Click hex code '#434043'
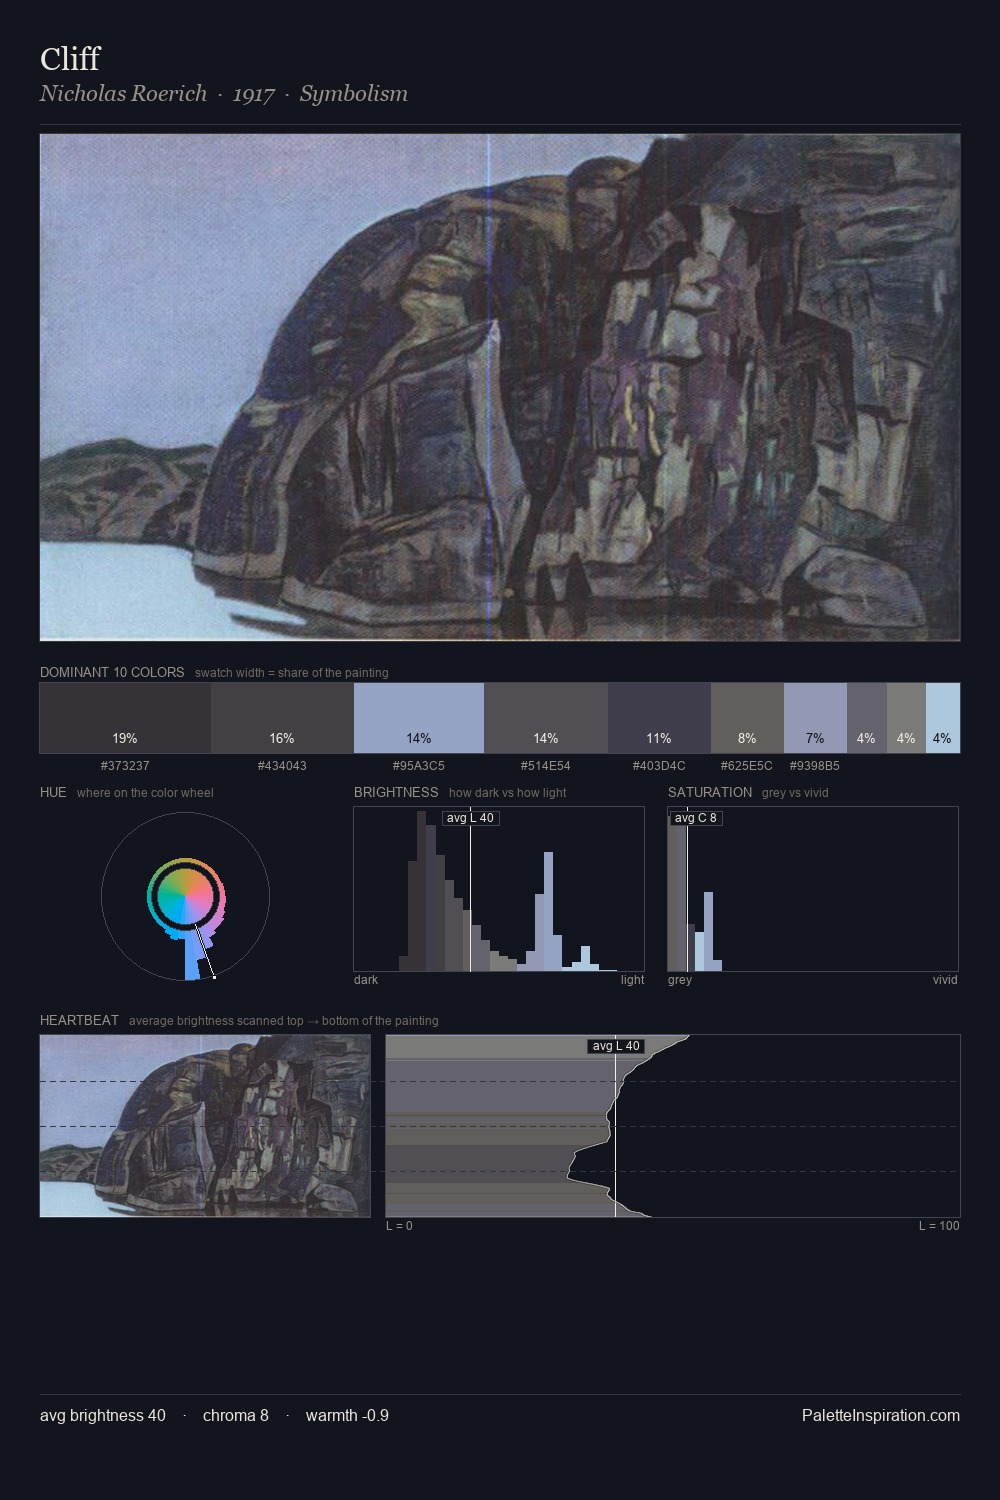 coord(282,766)
